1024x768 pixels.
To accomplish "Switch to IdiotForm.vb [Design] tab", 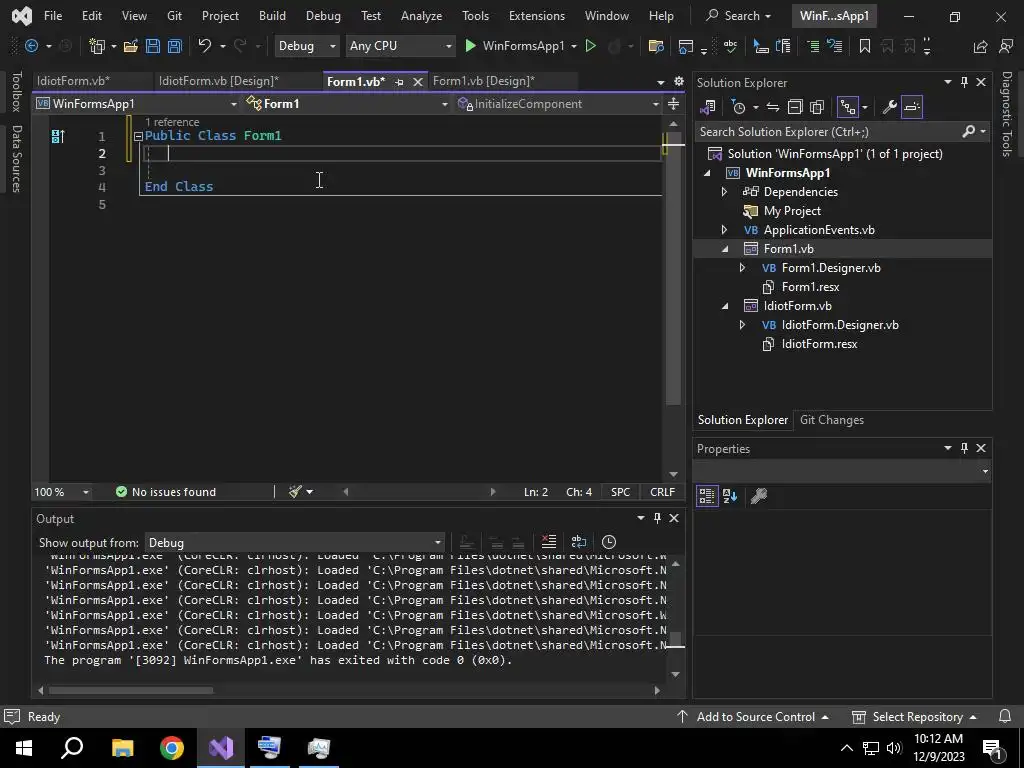I will [219, 81].
